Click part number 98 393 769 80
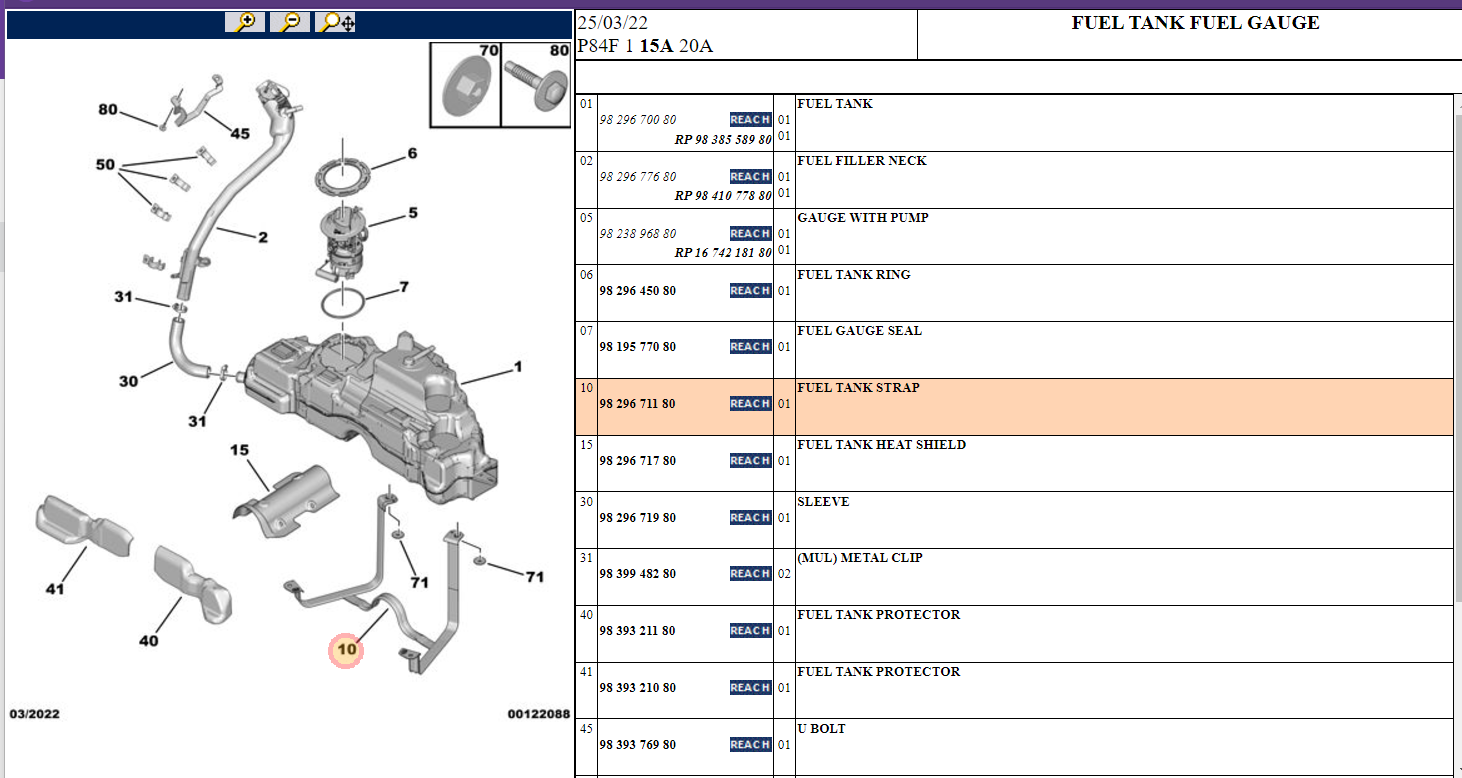This screenshot has height=778, width=1462. [x=638, y=745]
